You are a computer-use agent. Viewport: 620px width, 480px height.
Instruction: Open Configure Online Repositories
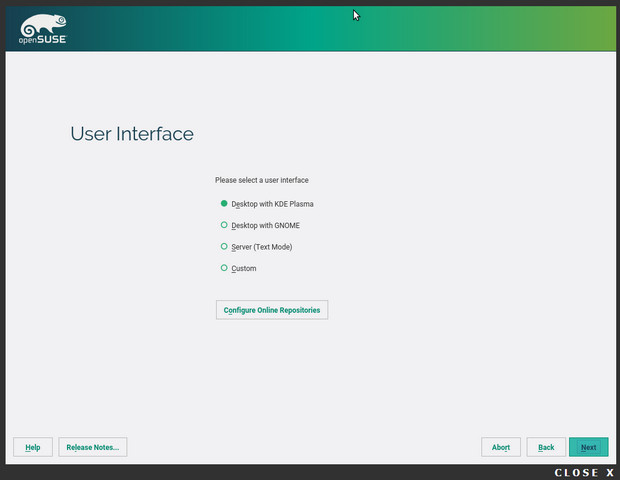(x=272, y=310)
